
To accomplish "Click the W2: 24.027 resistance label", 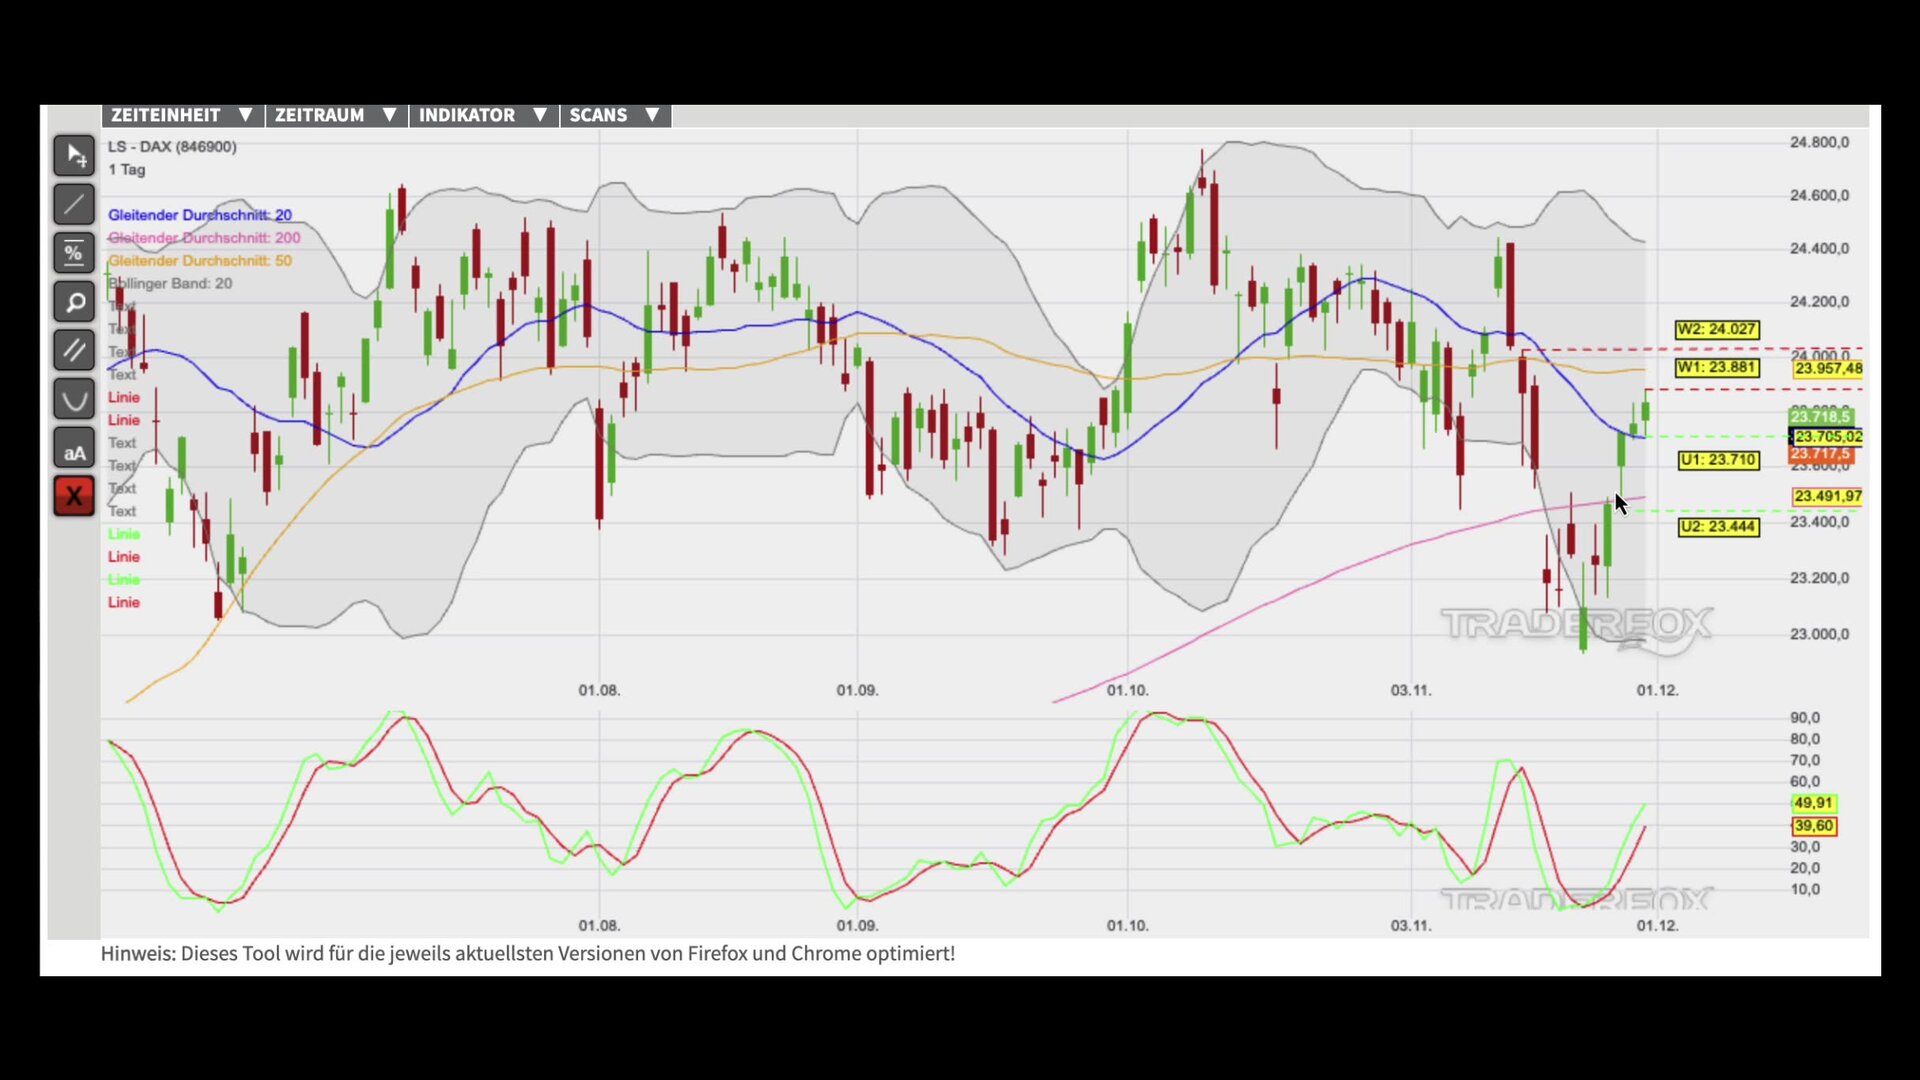I will (x=1716, y=329).
